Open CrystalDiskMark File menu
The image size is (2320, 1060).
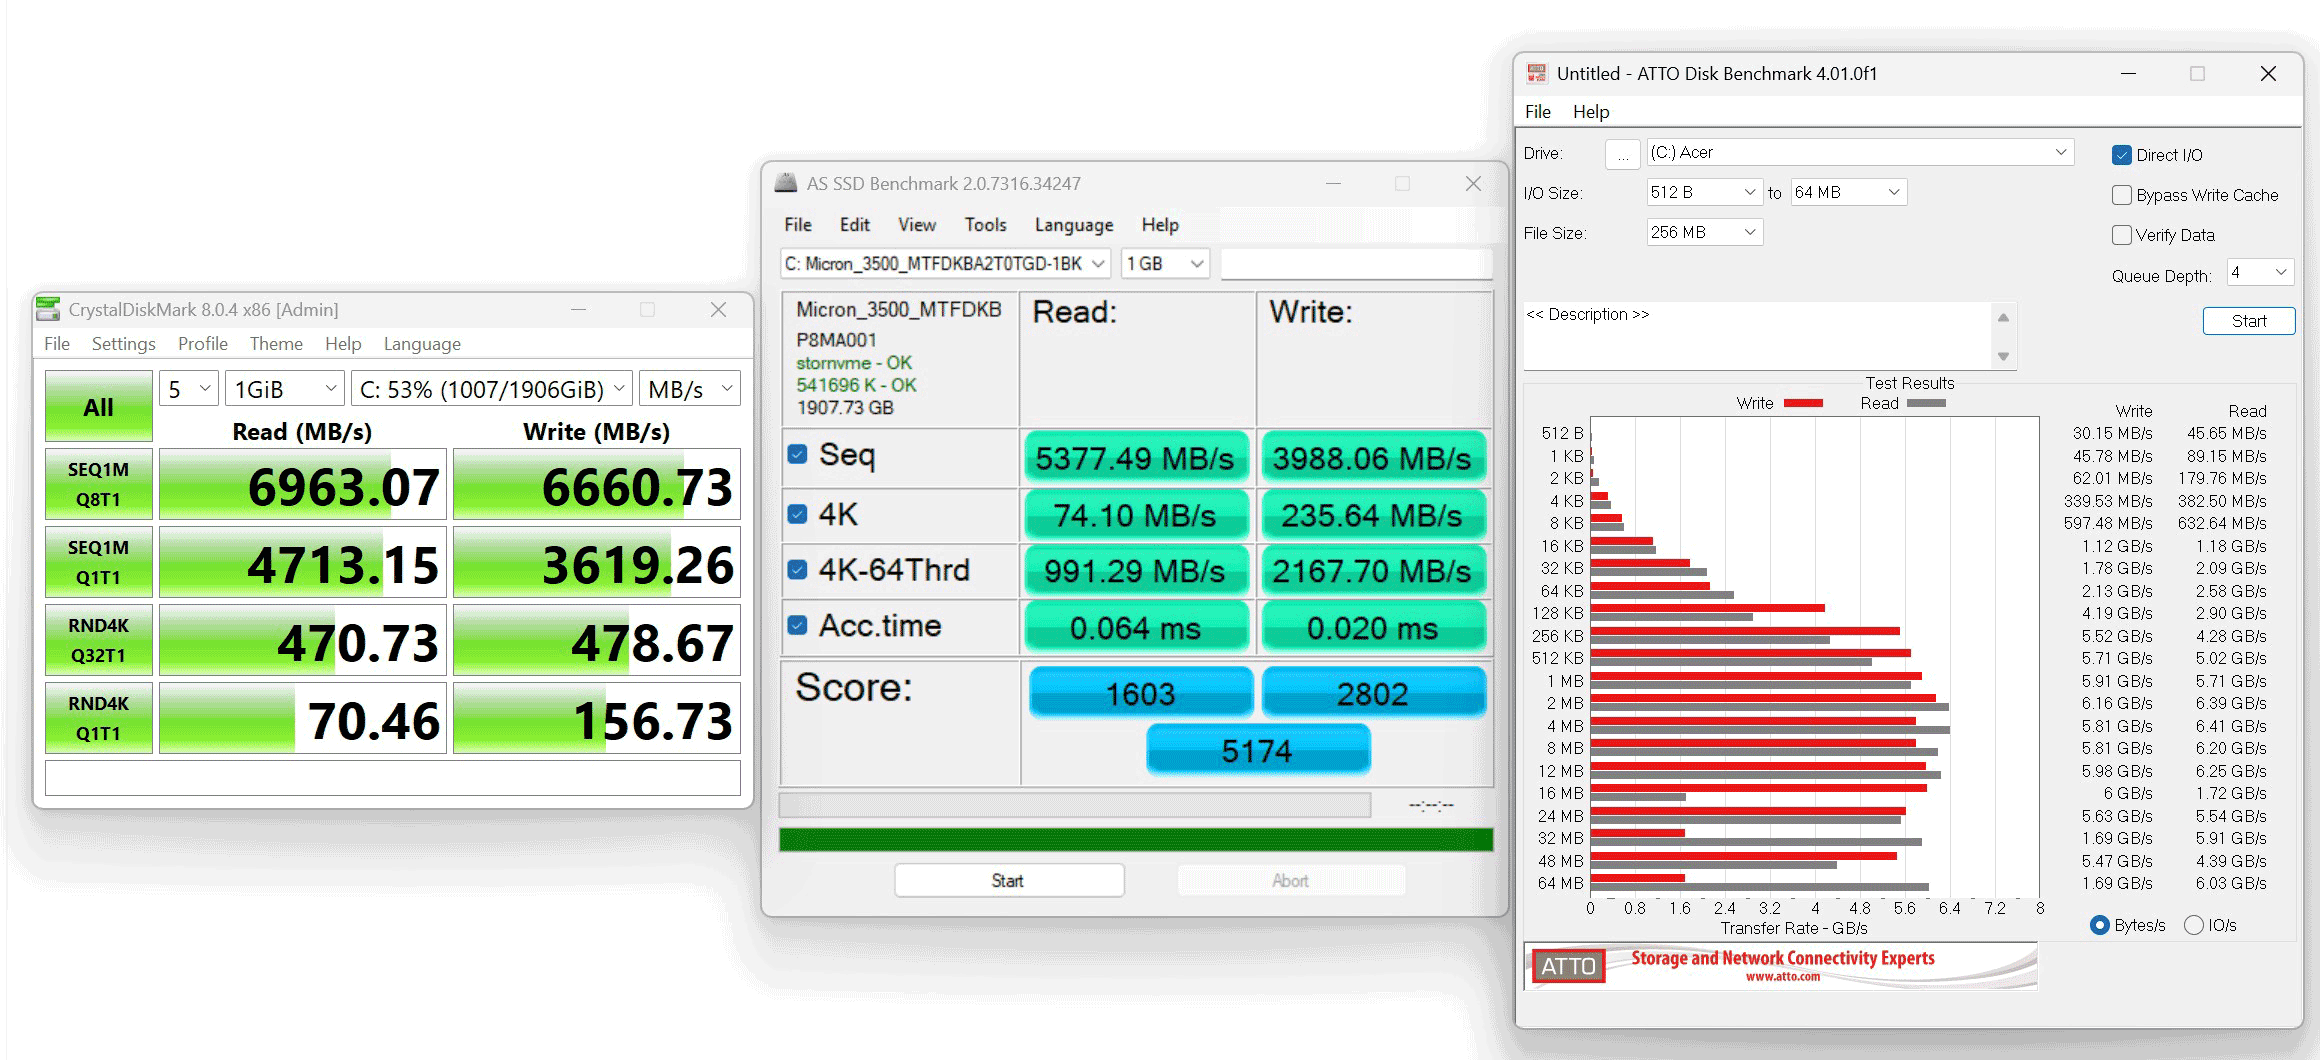57,344
